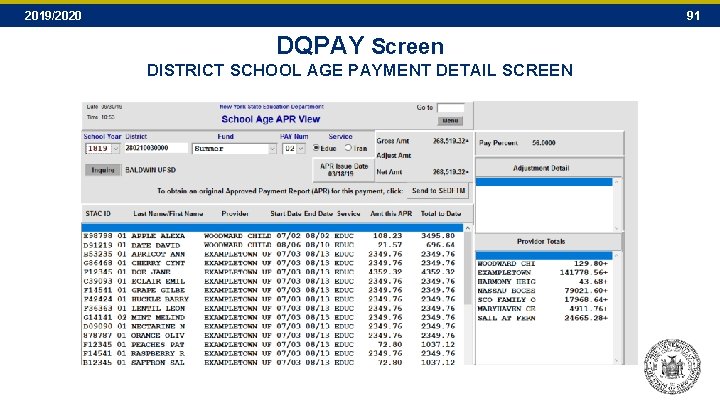Click the Adjustment Detail list scroll up arrow
720x405 pixels.
[617, 182]
